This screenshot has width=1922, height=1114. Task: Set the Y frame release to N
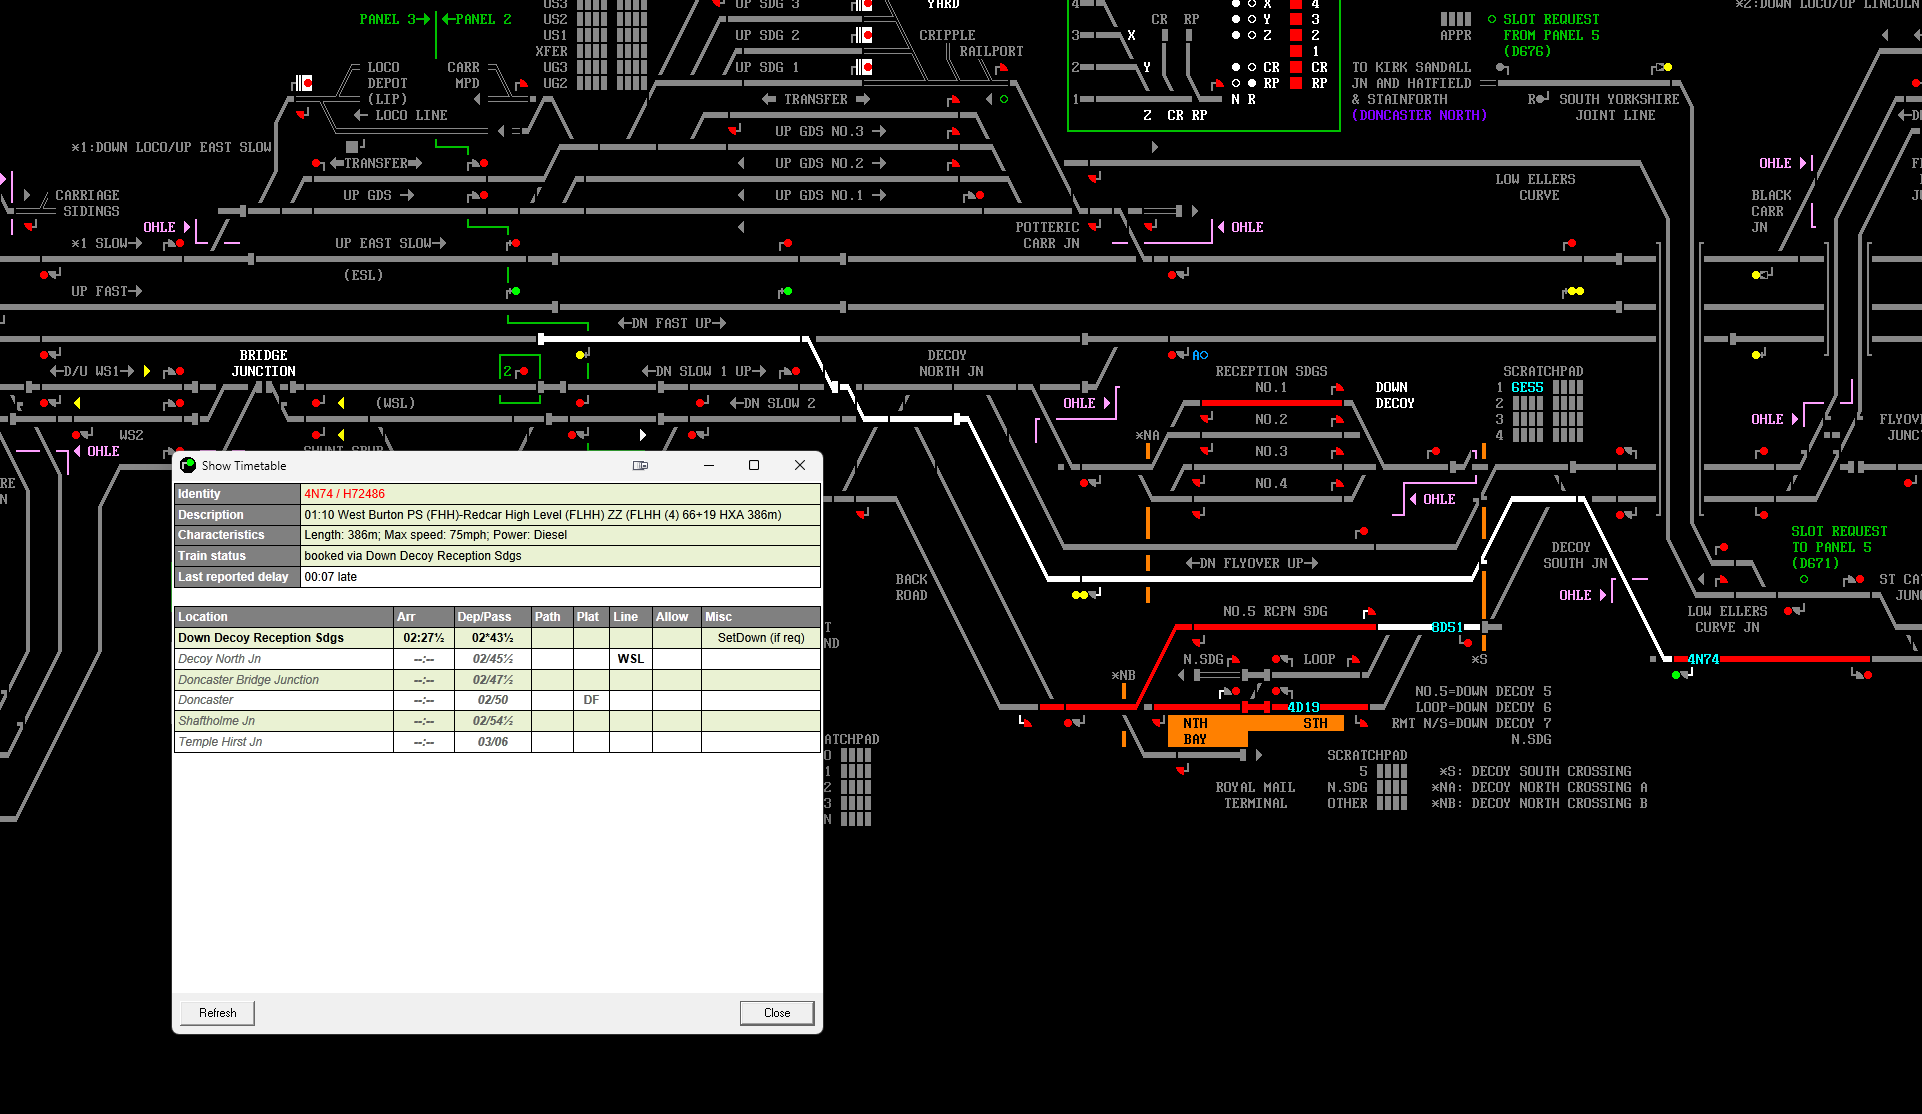coord(1236,19)
